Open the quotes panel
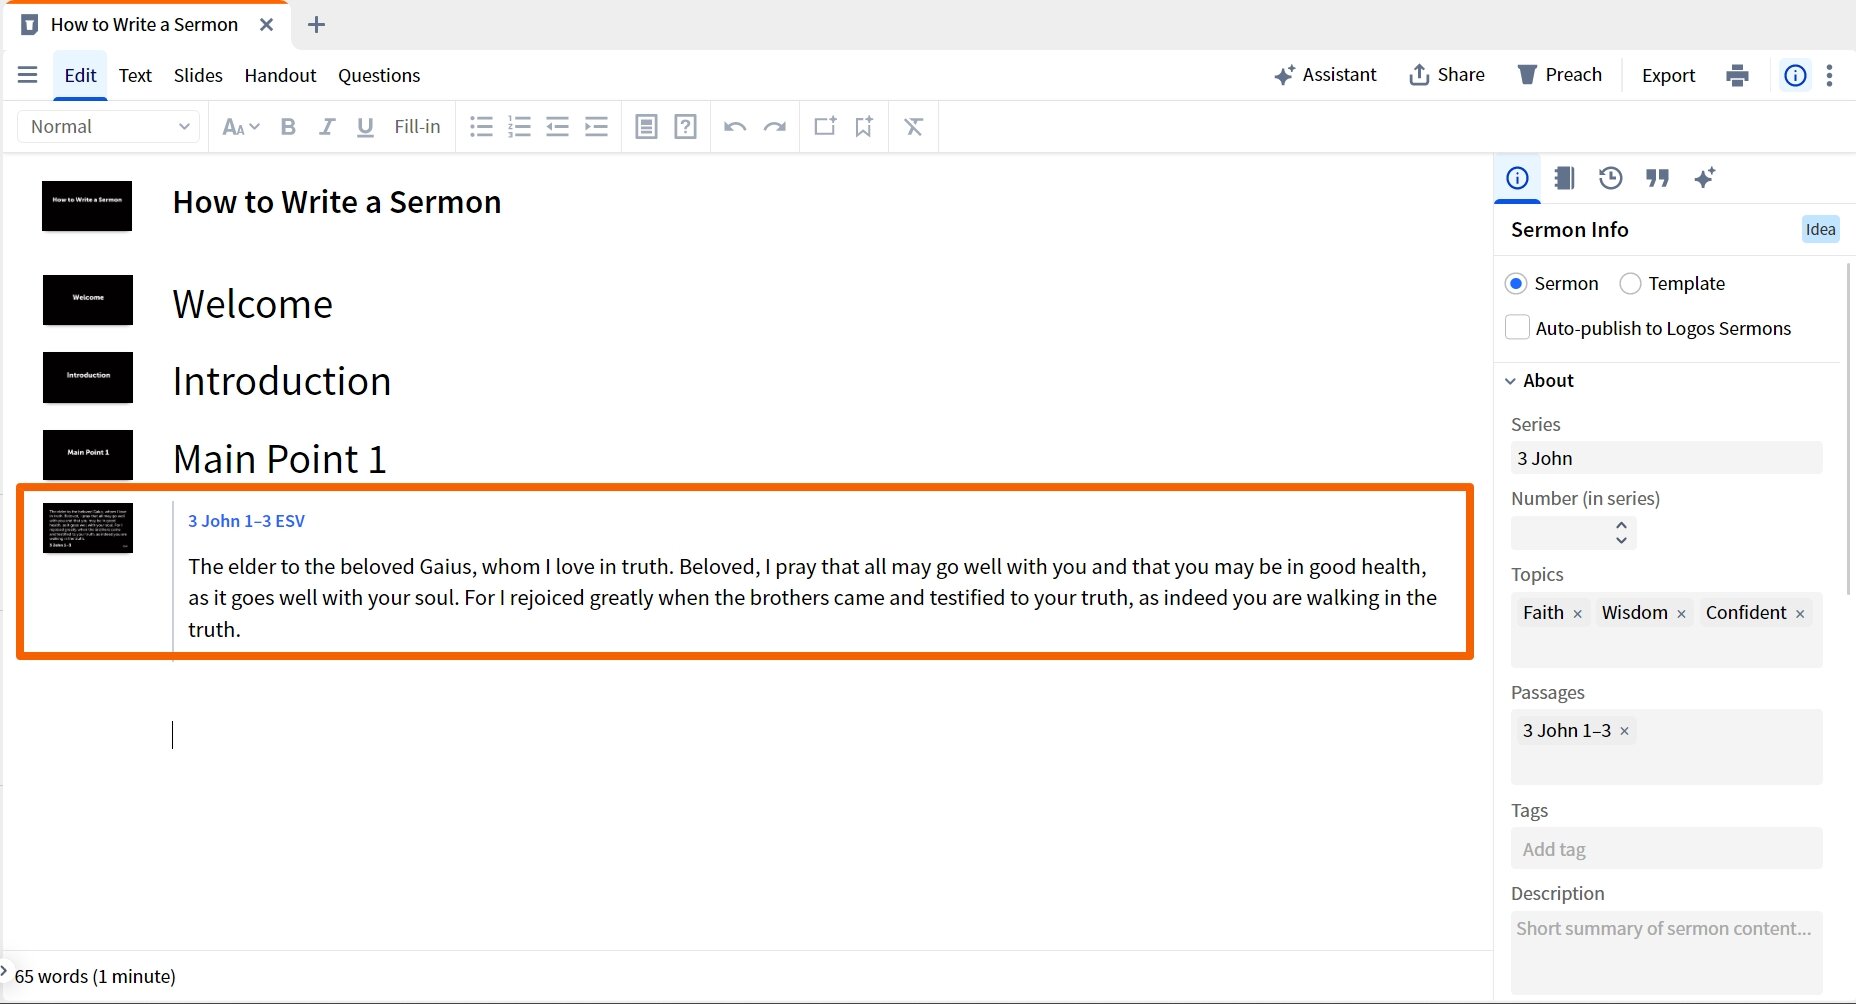The image size is (1856, 1004). point(1657,178)
